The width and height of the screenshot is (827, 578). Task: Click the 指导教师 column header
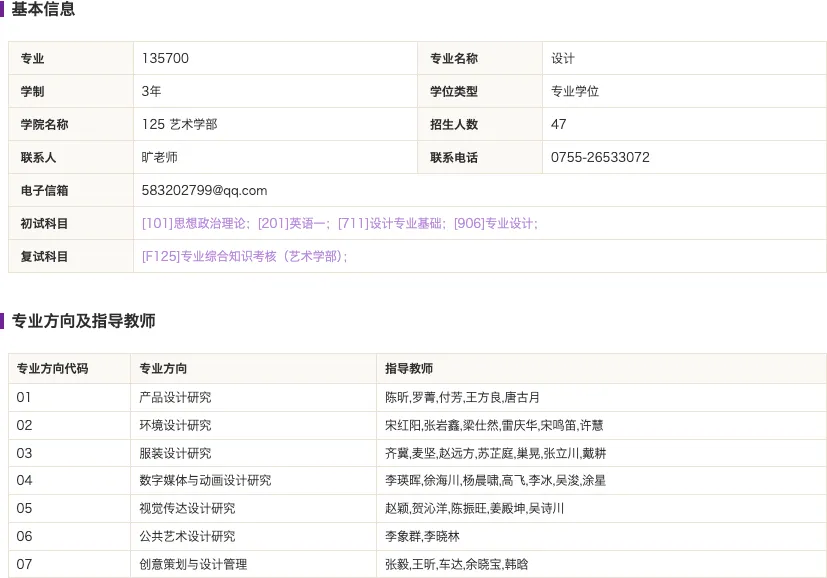click(409, 369)
